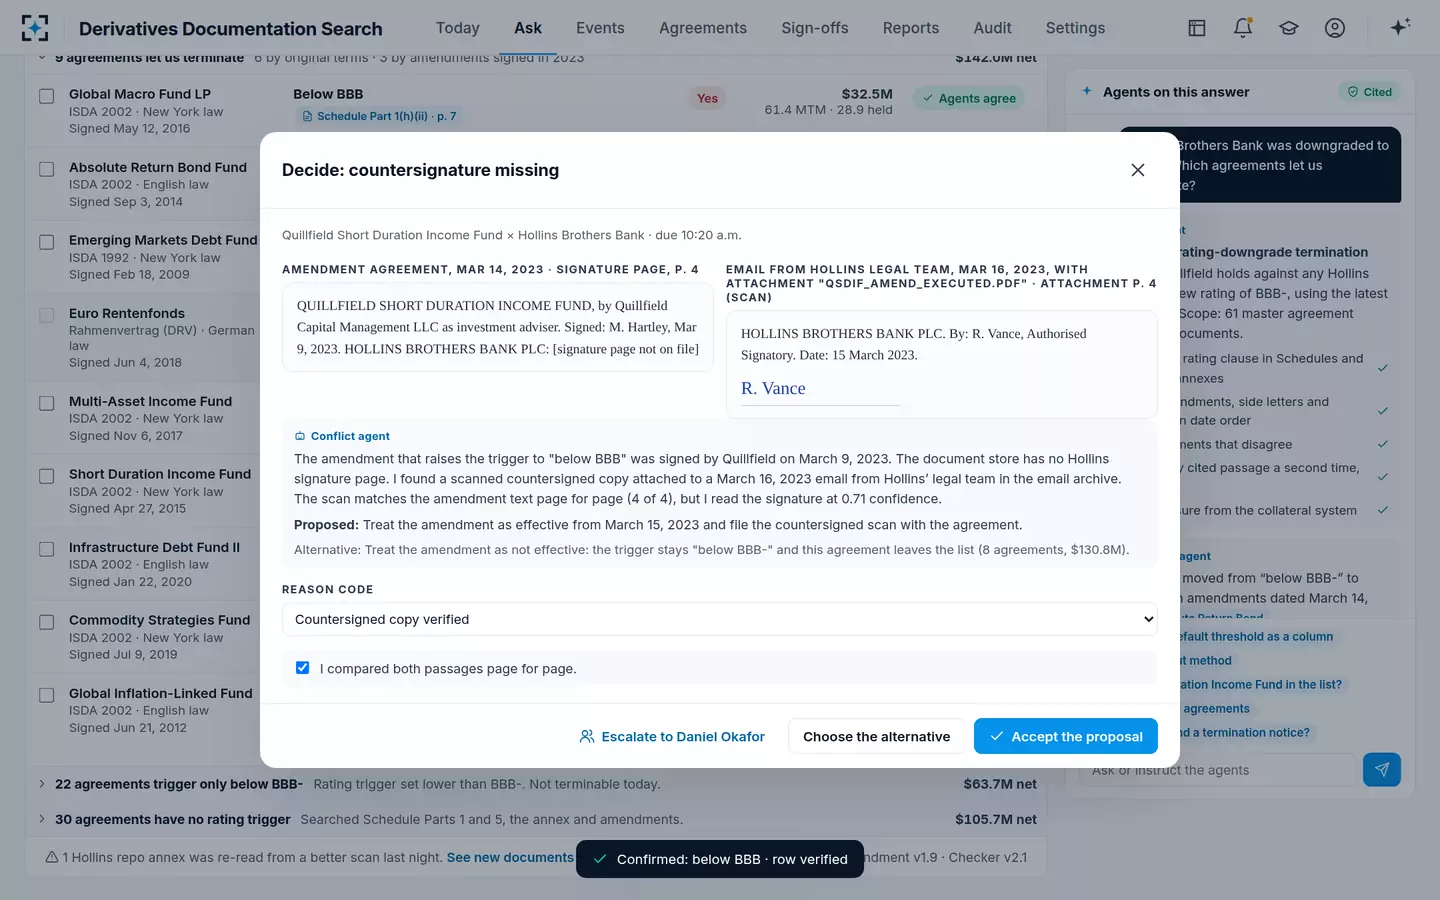Open the notifications bell

pyautogui.click(x=1243, y=28)
